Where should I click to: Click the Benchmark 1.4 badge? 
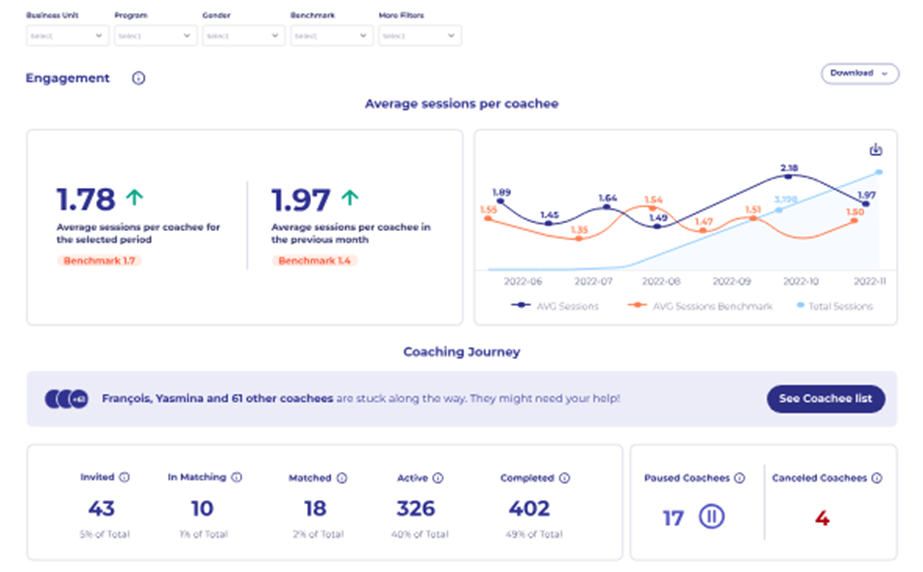click(314, 261)
